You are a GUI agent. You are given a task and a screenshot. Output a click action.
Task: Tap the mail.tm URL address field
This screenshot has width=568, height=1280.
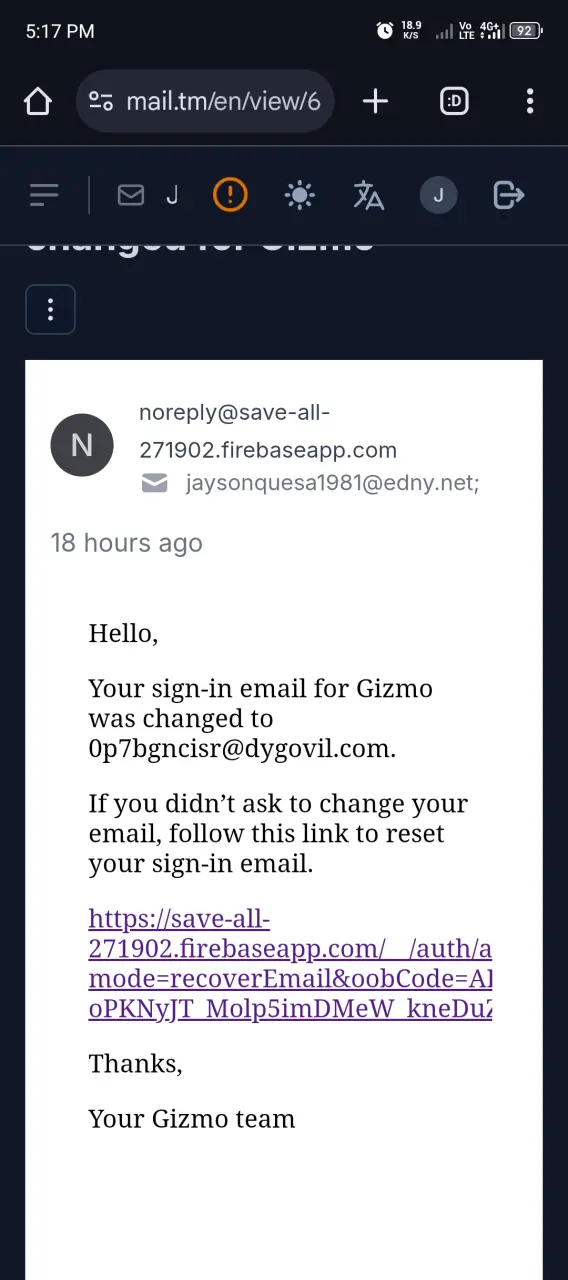(205, 101)
